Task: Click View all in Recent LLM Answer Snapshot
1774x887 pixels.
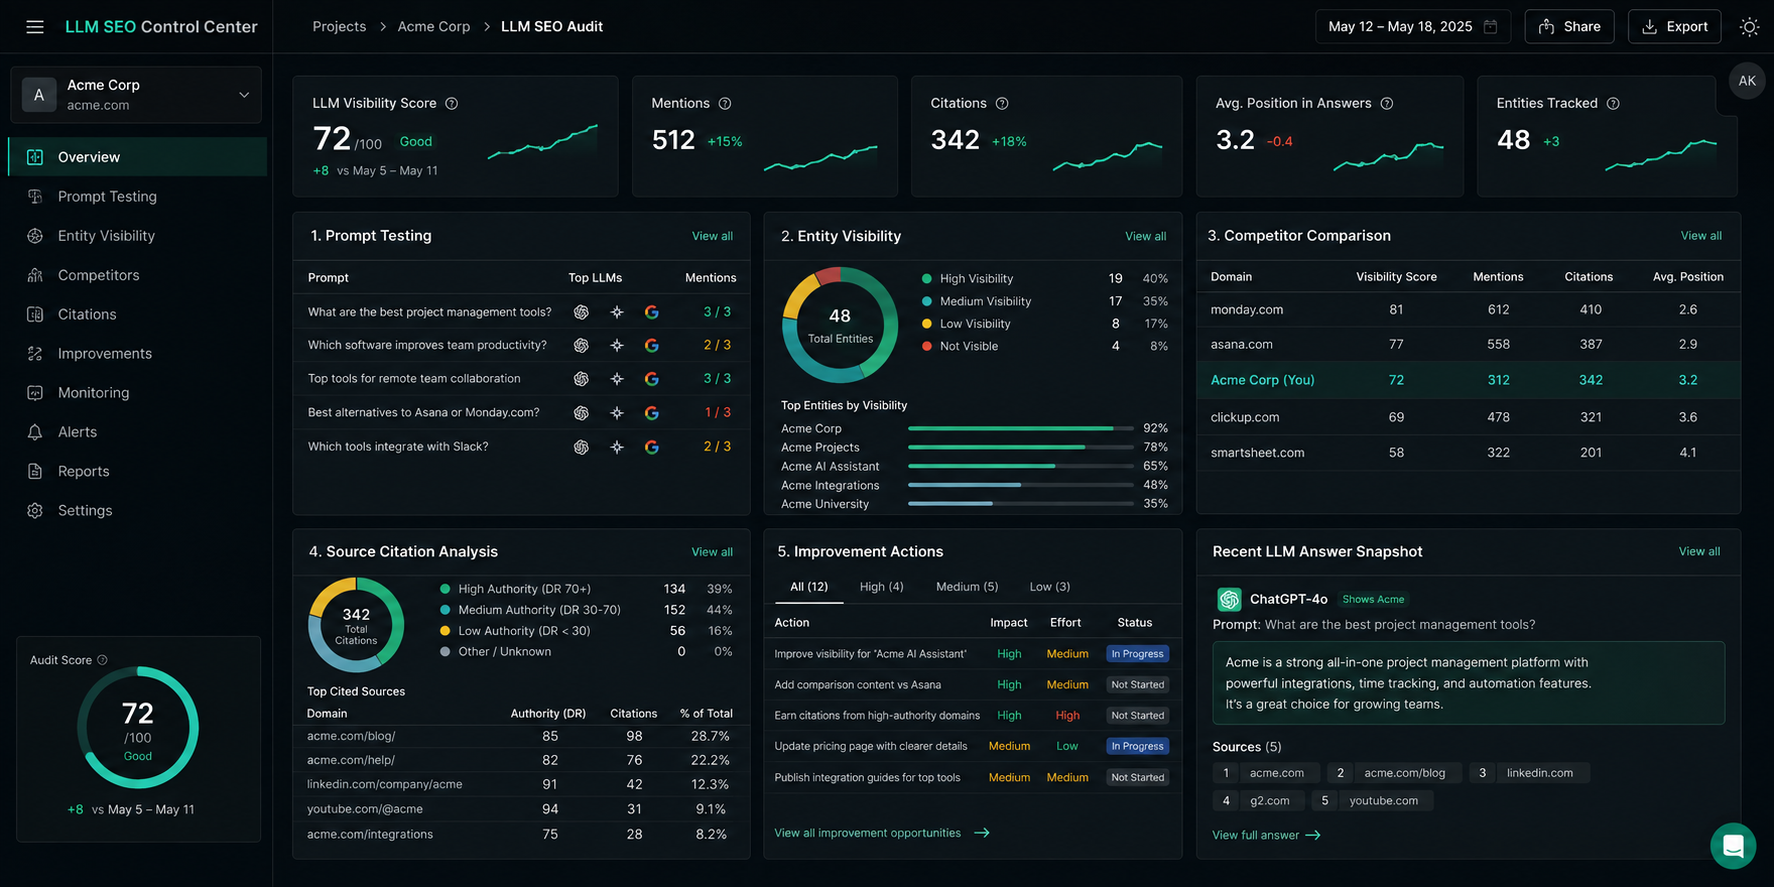Action: [1699, 551]
